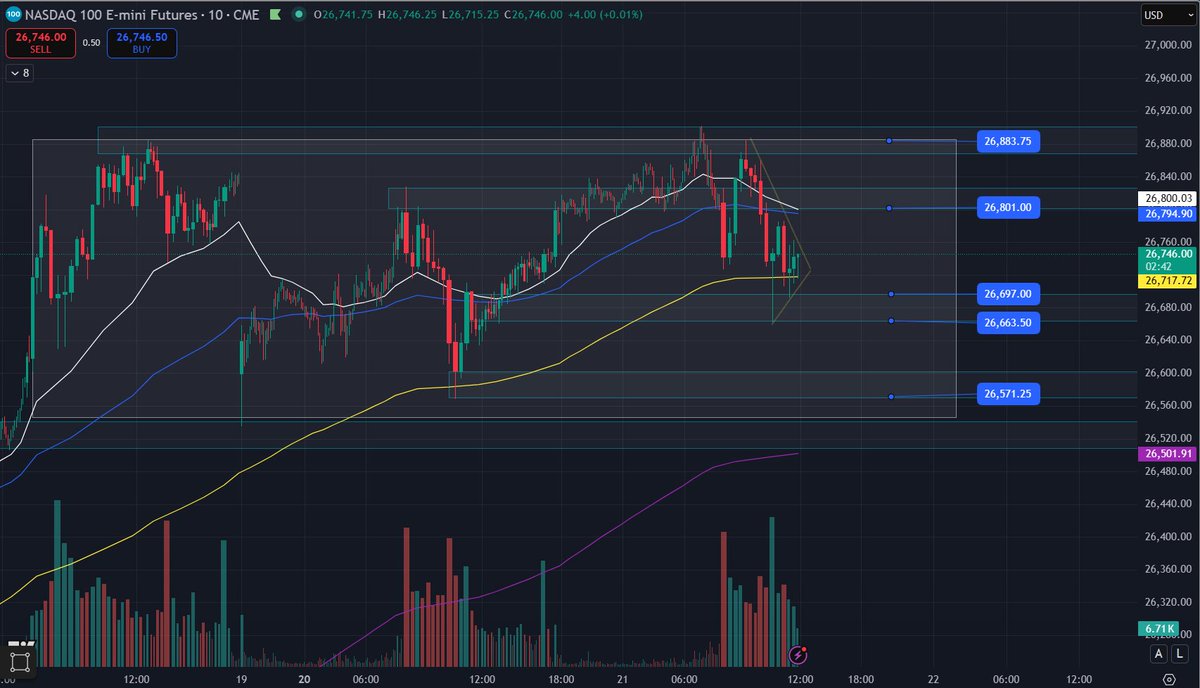
Task: Toggle auto scale with the A button
Action: [x=1159, y=654]
